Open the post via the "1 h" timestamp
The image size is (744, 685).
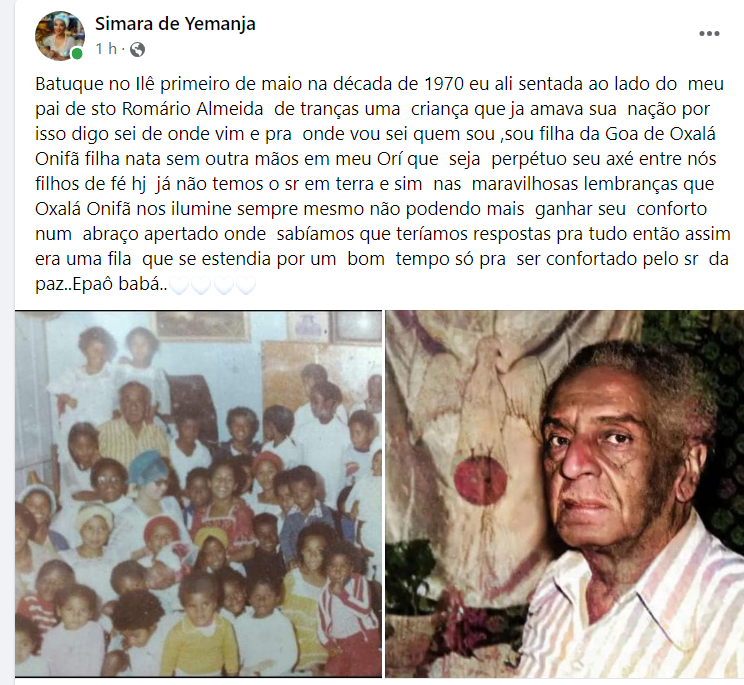106,49
